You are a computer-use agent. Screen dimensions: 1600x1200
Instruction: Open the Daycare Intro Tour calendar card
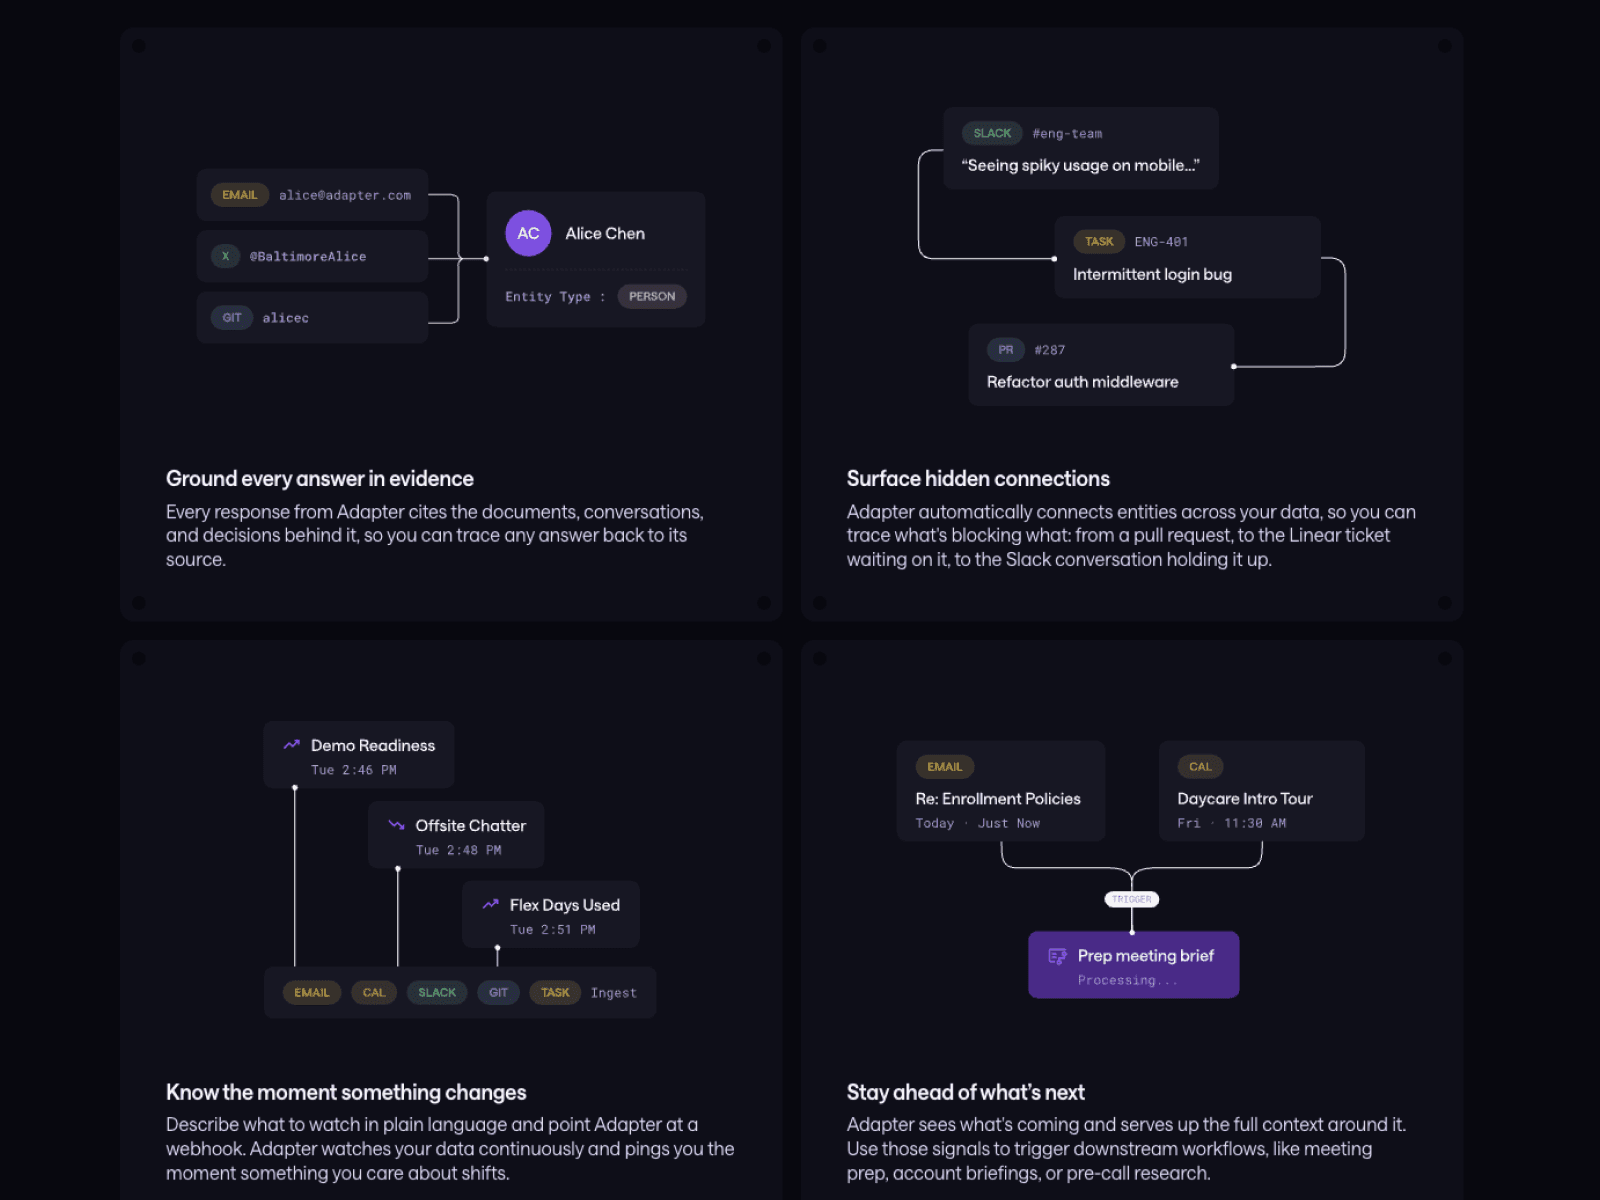point(1262,791)
